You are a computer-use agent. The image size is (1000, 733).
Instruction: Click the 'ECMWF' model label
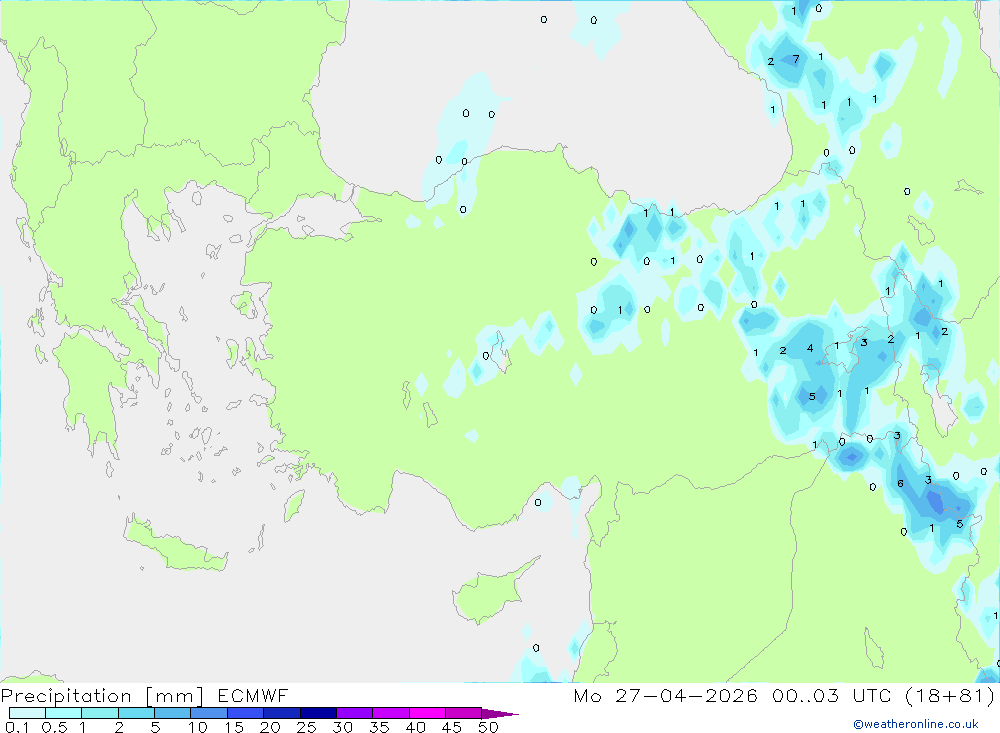253,695
